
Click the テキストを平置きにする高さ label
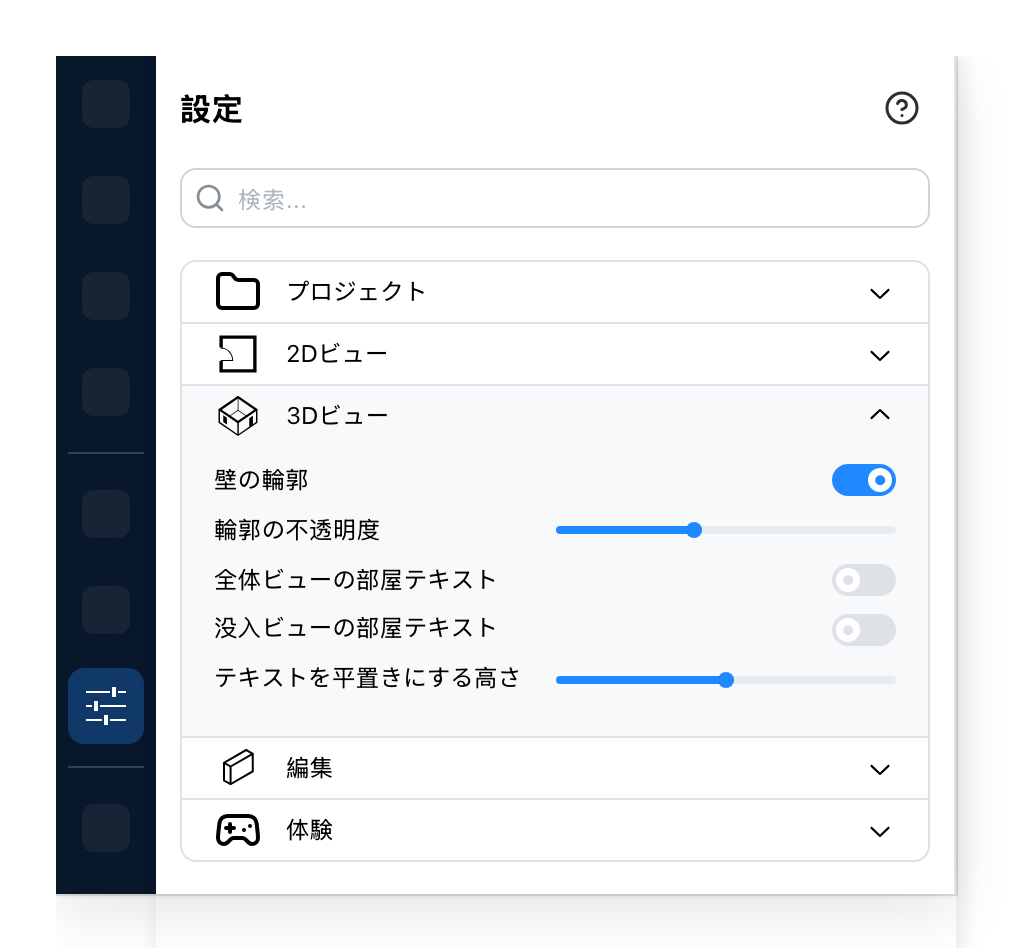(x=367, y=678)
